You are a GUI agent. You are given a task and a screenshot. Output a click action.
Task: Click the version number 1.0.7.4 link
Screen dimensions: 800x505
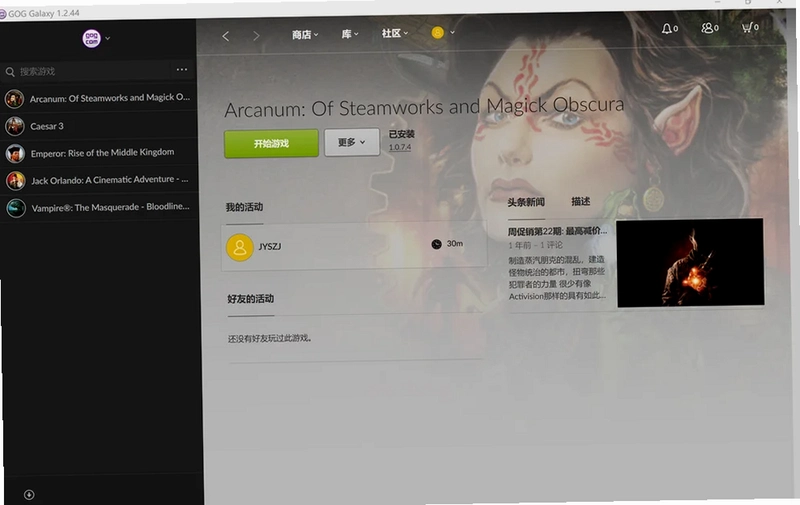[399, 147]
